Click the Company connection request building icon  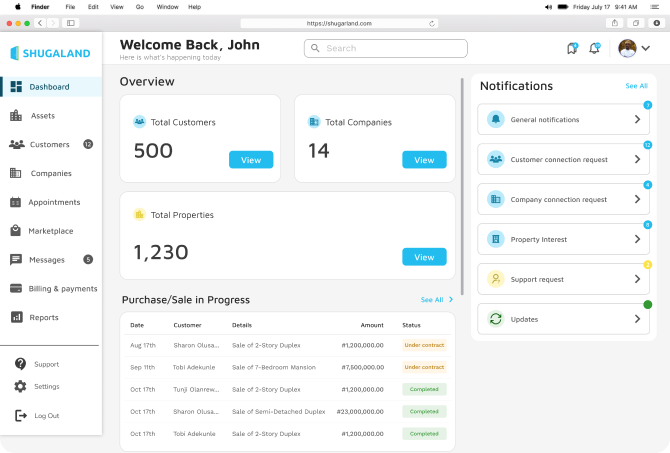pos(496,199)
